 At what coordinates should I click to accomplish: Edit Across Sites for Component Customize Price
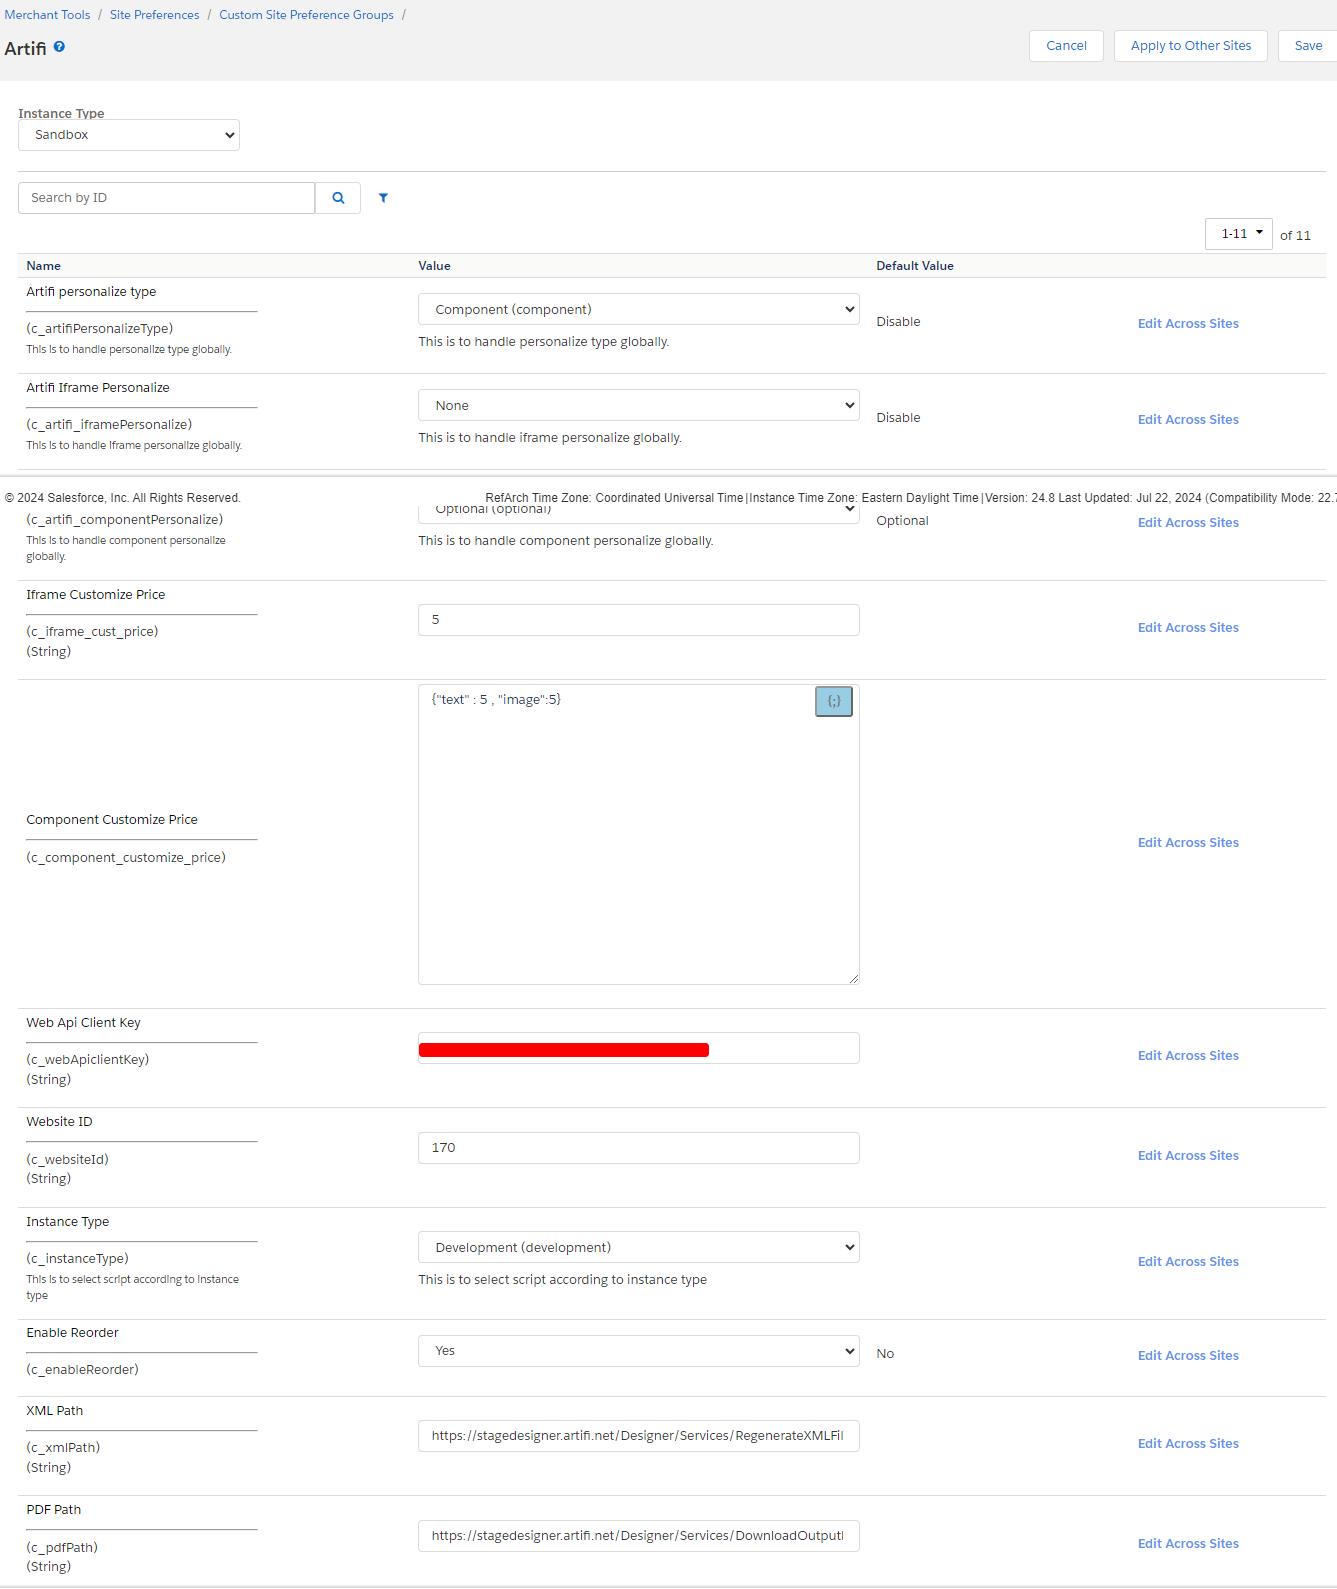1188,843
